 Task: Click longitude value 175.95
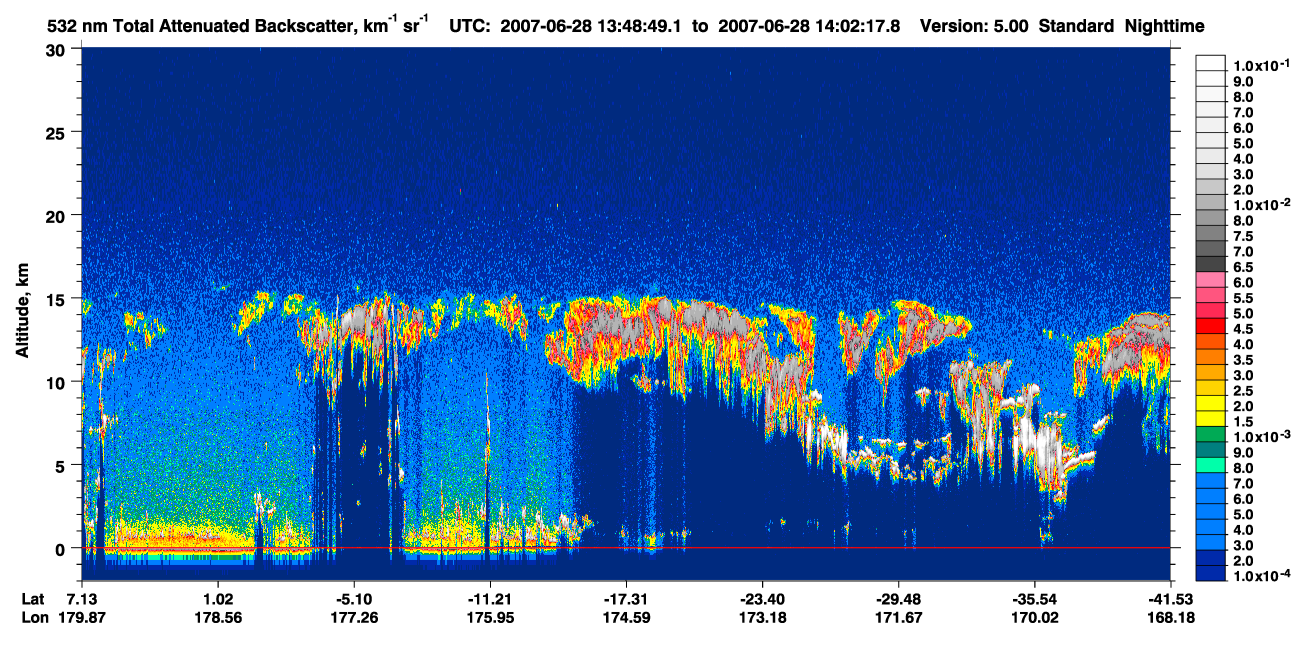tap(491, 617)
